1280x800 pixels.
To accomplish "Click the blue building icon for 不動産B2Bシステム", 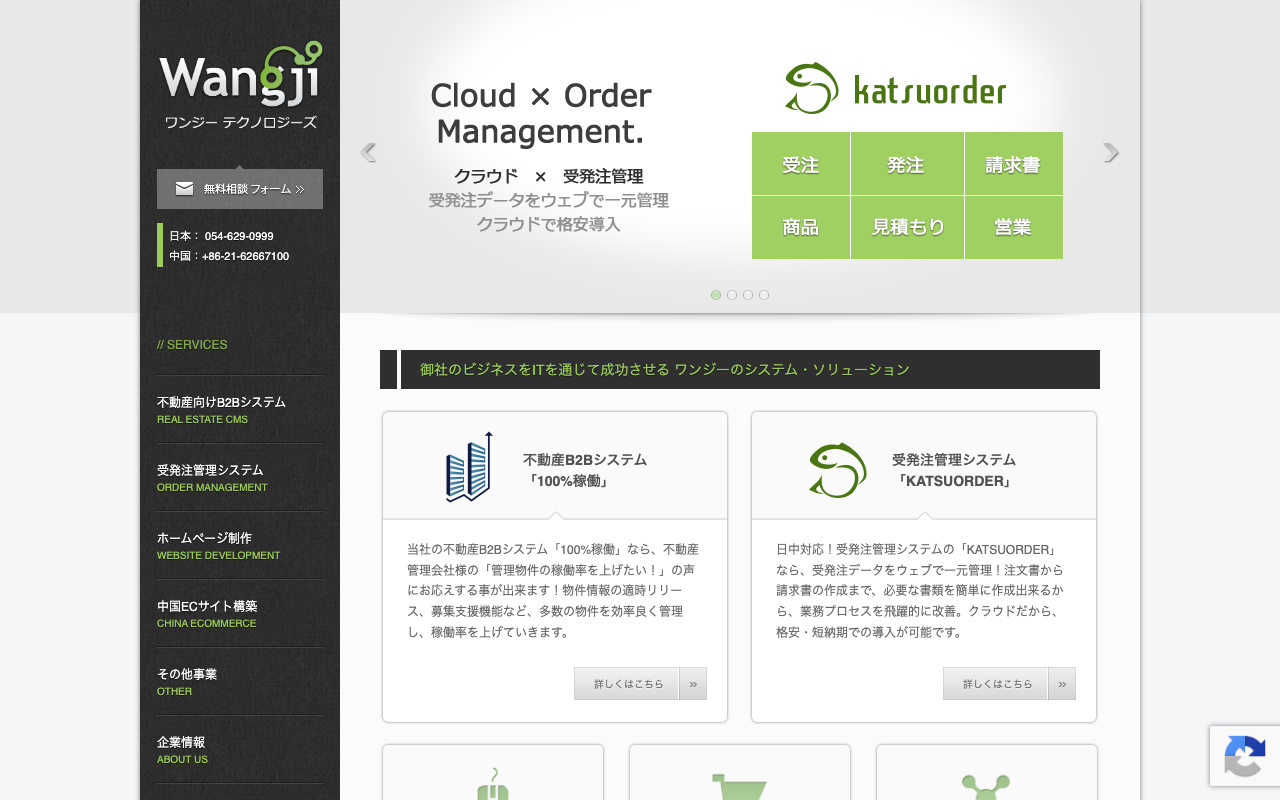I will 469,467.
